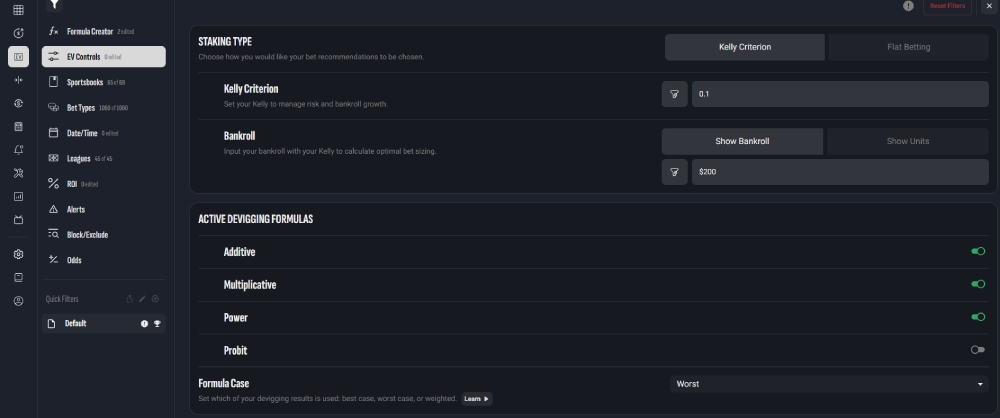Choose Show Units option
The width and height of the screenshot is (1000, 418).
(x=908, y=141)
